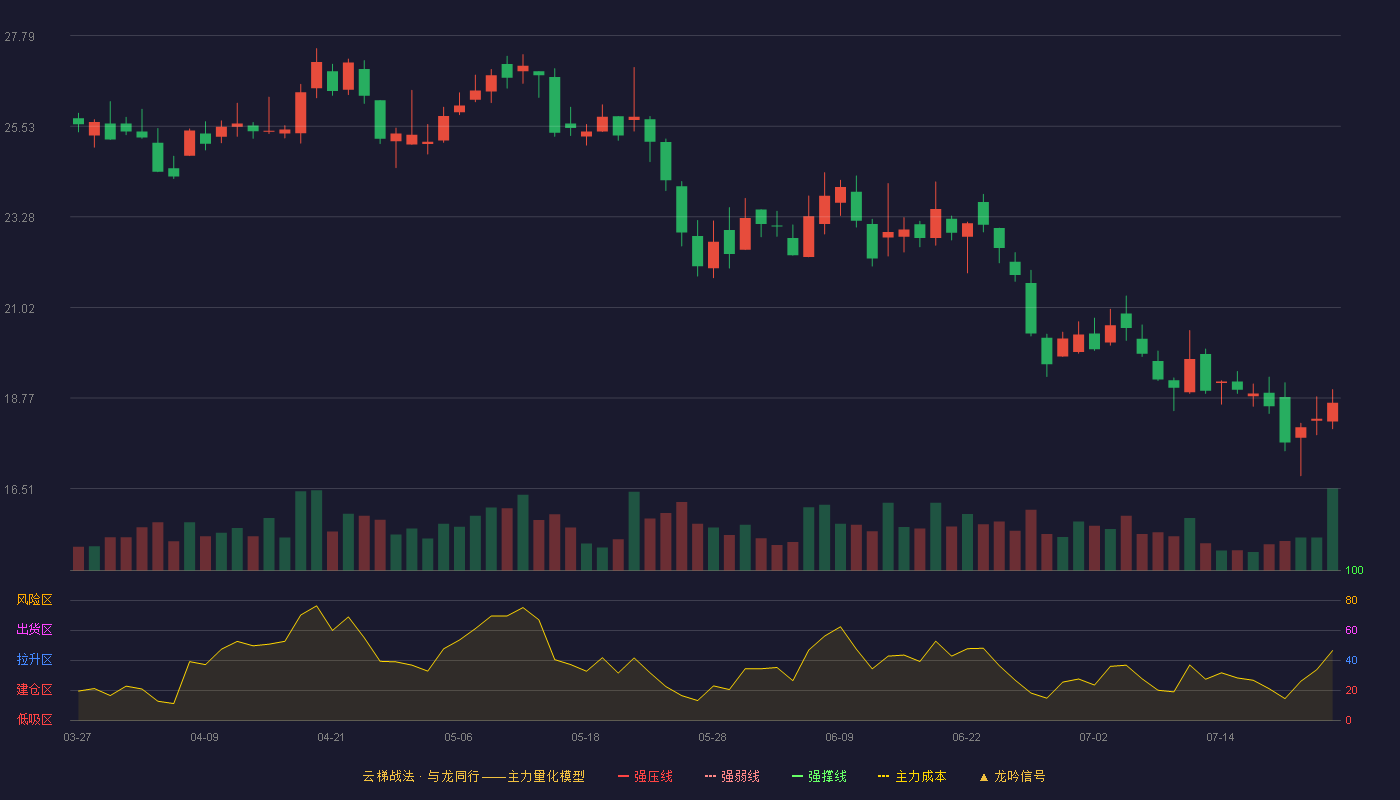Click the 05-18 date label

click(x=585, y=737)
